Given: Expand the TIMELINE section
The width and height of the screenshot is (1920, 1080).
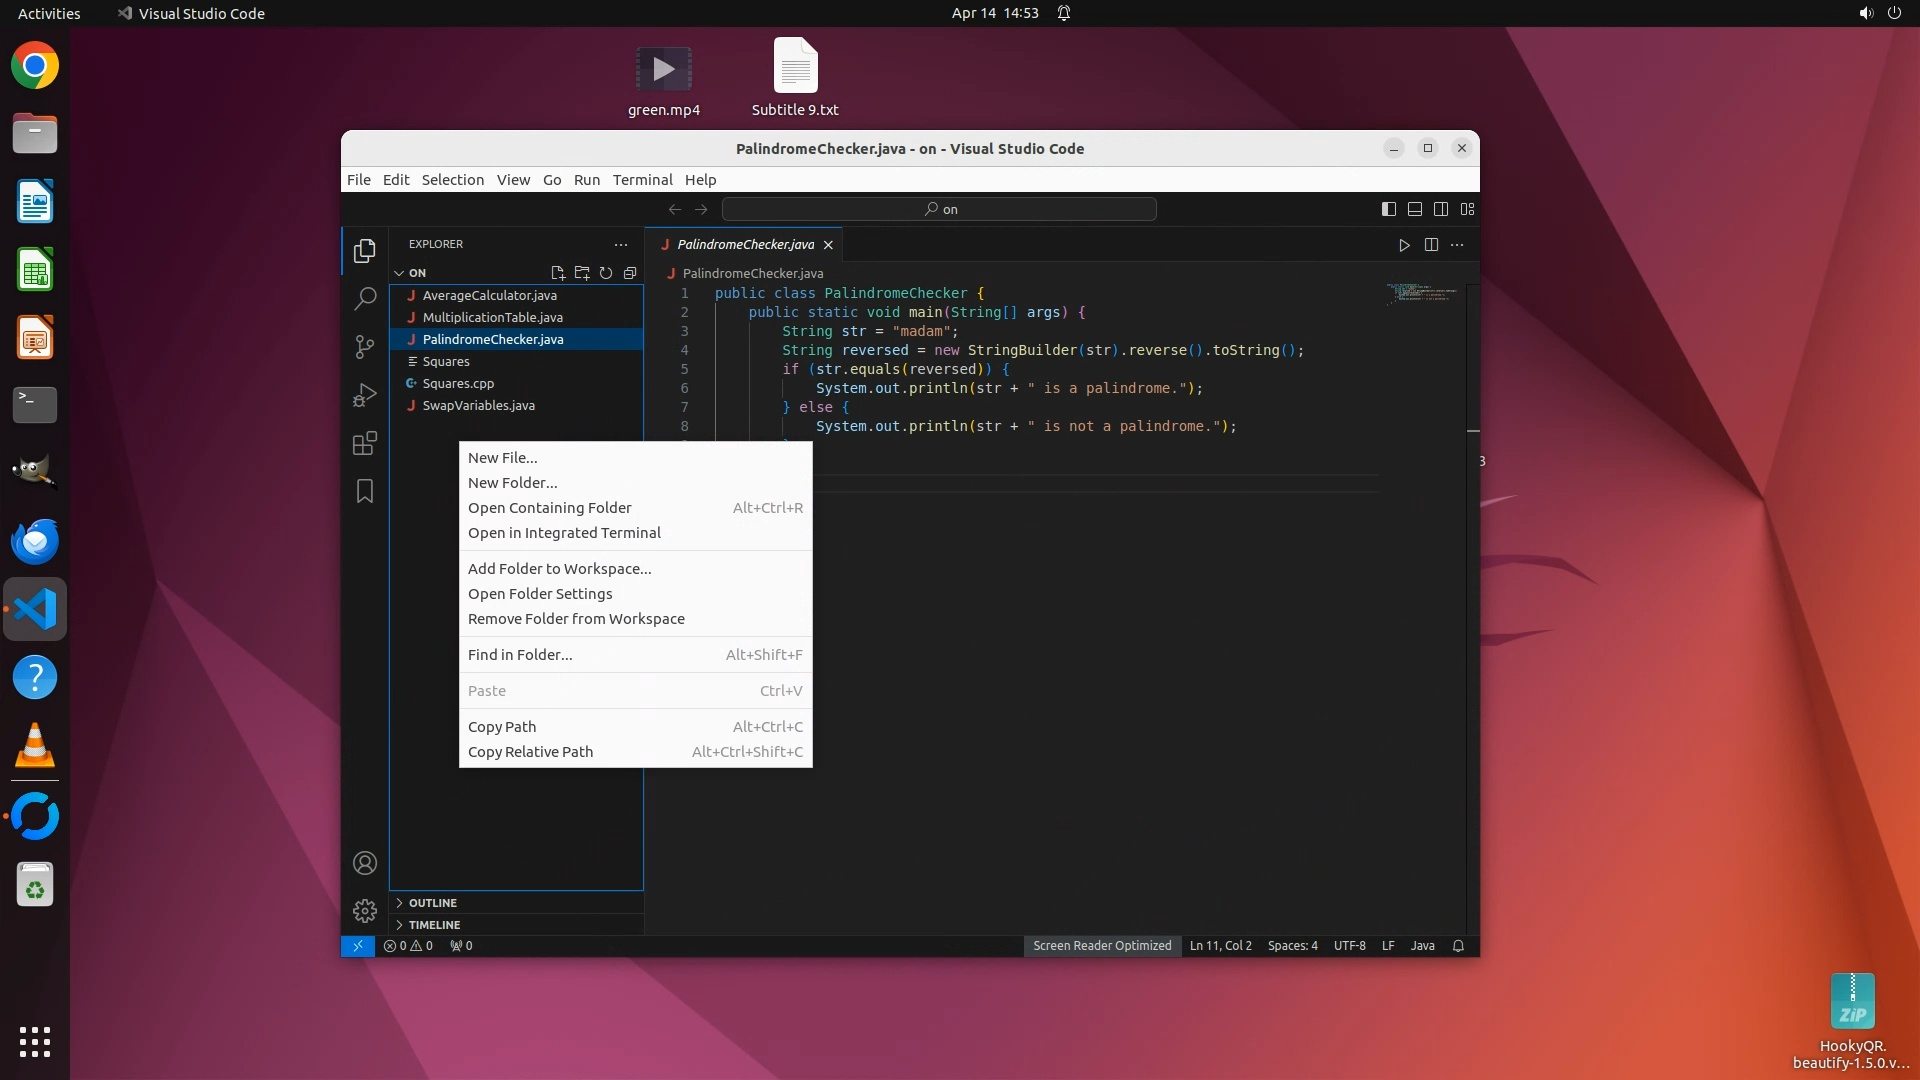Looking at the screenshot, I should pyautogui.click(x=434, y=925).
